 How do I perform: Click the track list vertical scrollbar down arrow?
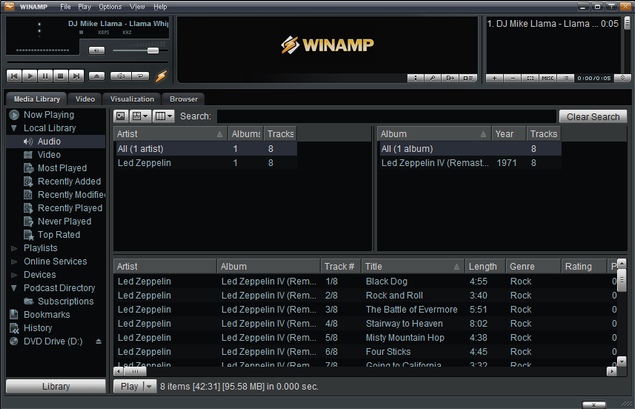pos(621,360)
